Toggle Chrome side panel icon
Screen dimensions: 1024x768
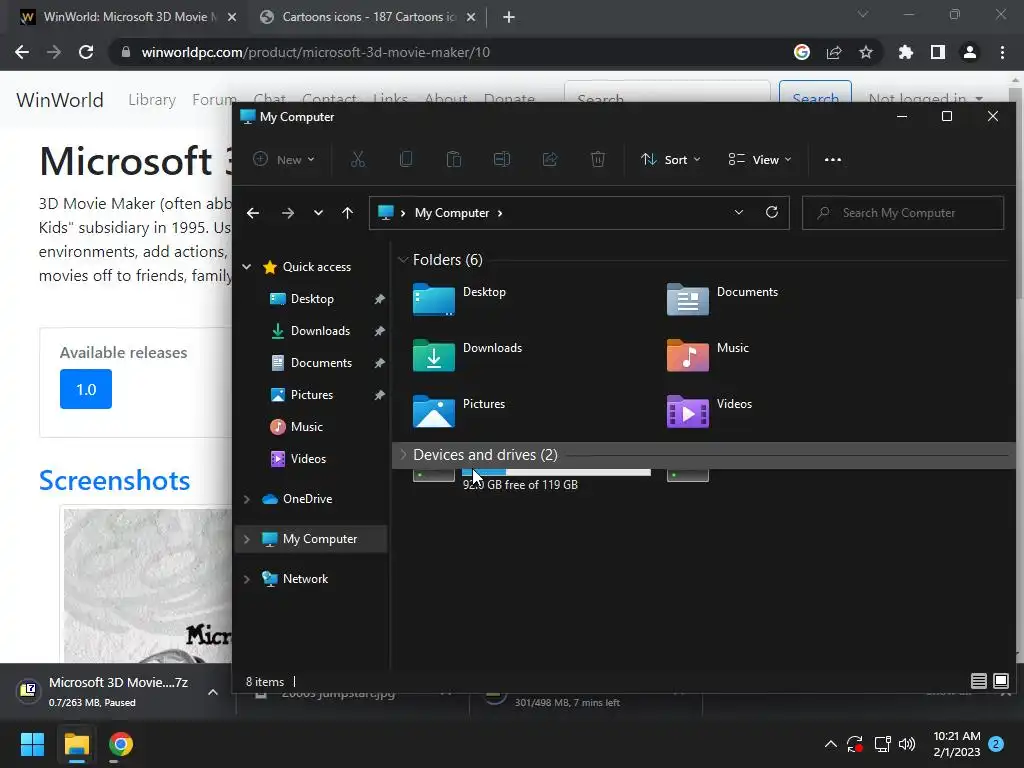pos(938,52)
